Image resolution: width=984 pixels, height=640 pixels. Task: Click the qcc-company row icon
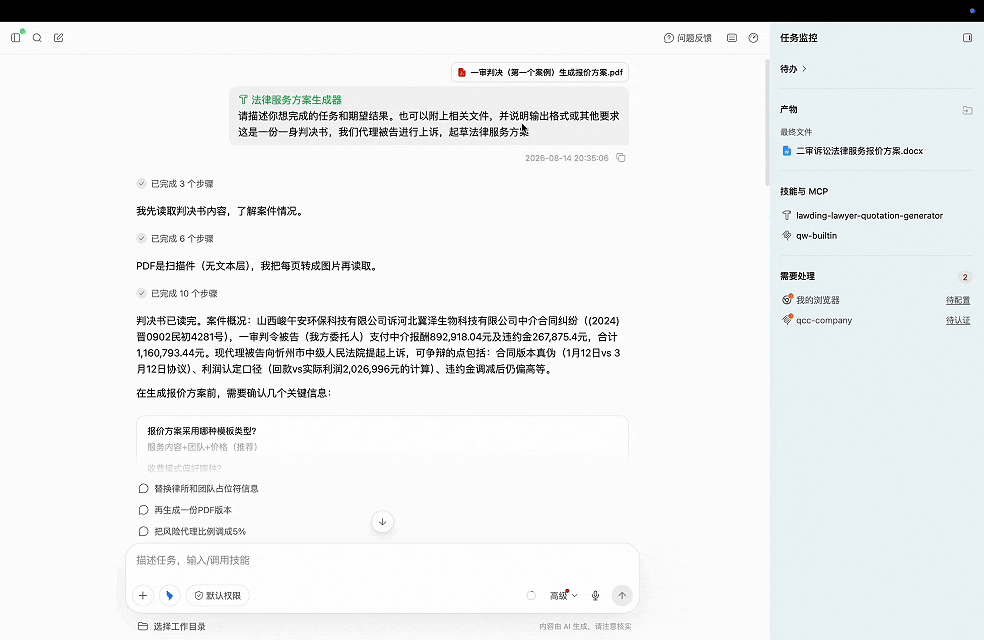tap(787, 319)
